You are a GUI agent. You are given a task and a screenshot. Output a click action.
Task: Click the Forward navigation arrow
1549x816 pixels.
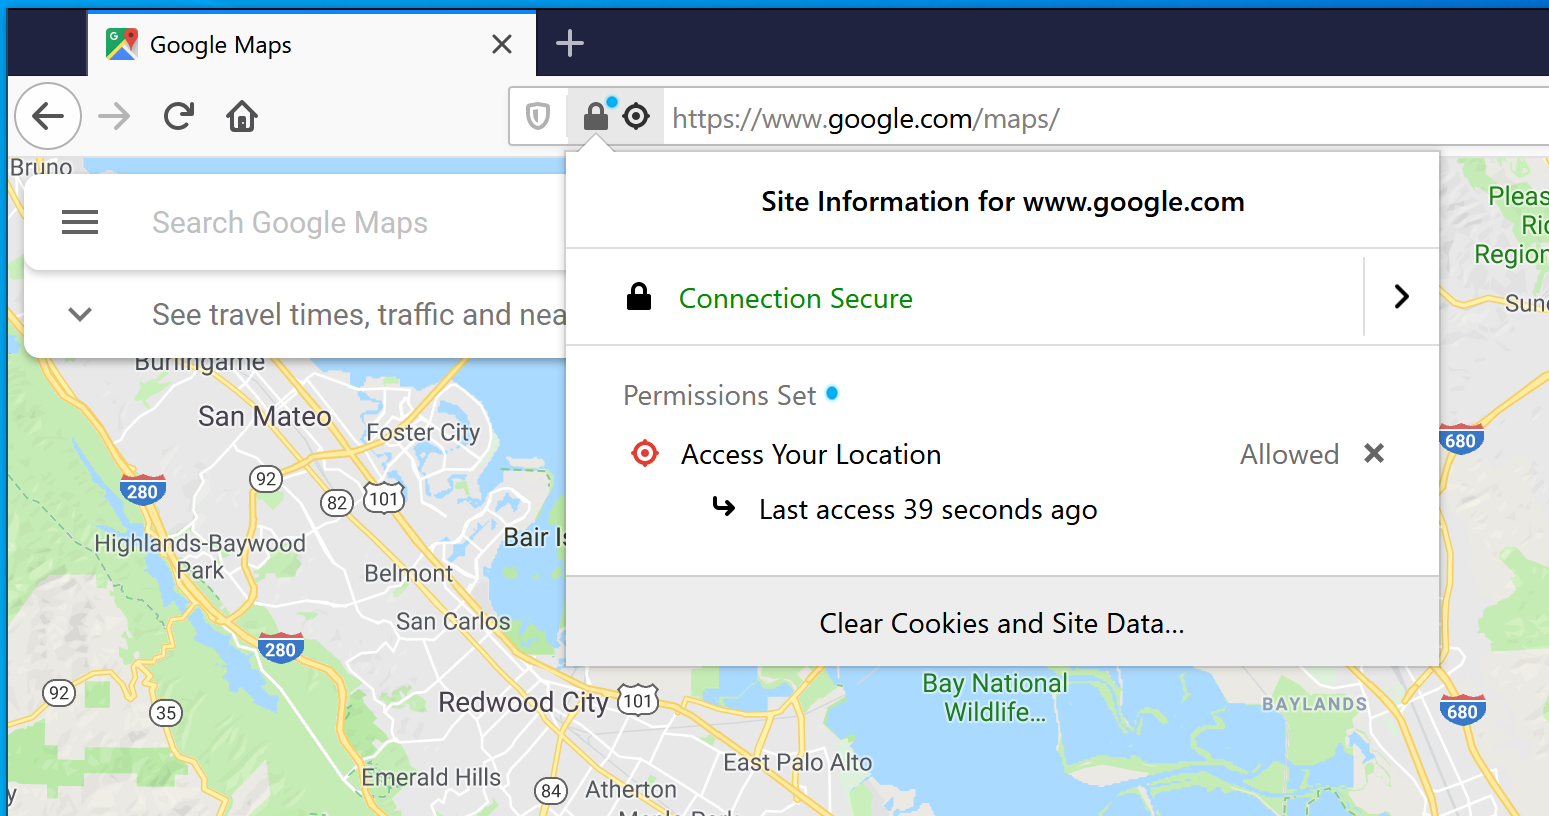click(x=114, y=117)
